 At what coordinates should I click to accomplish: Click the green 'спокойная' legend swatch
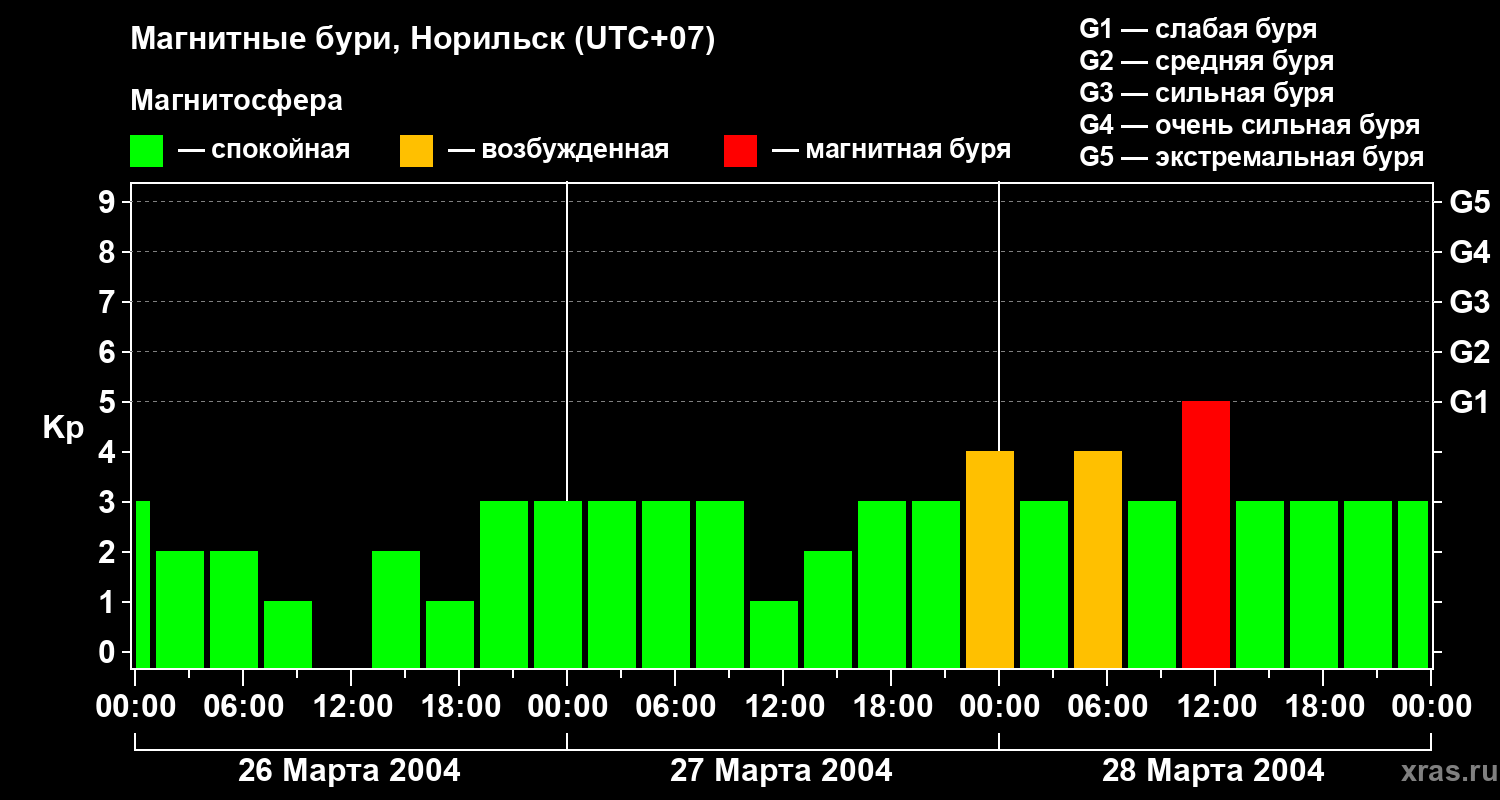click(146, 151)
